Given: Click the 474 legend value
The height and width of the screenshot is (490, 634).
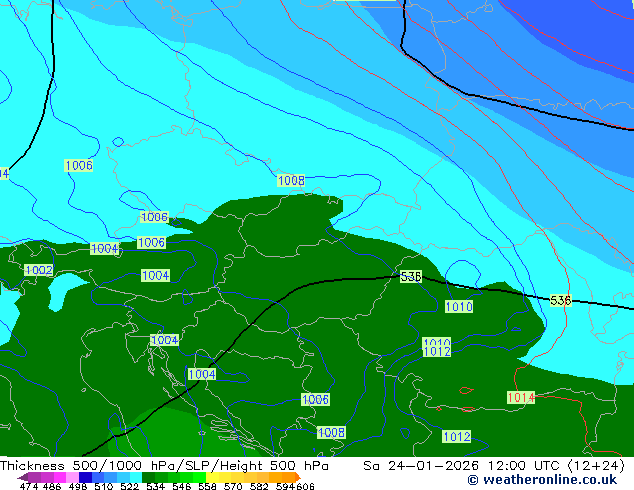Looking at the screenshot, I should (x=29, y=486).
